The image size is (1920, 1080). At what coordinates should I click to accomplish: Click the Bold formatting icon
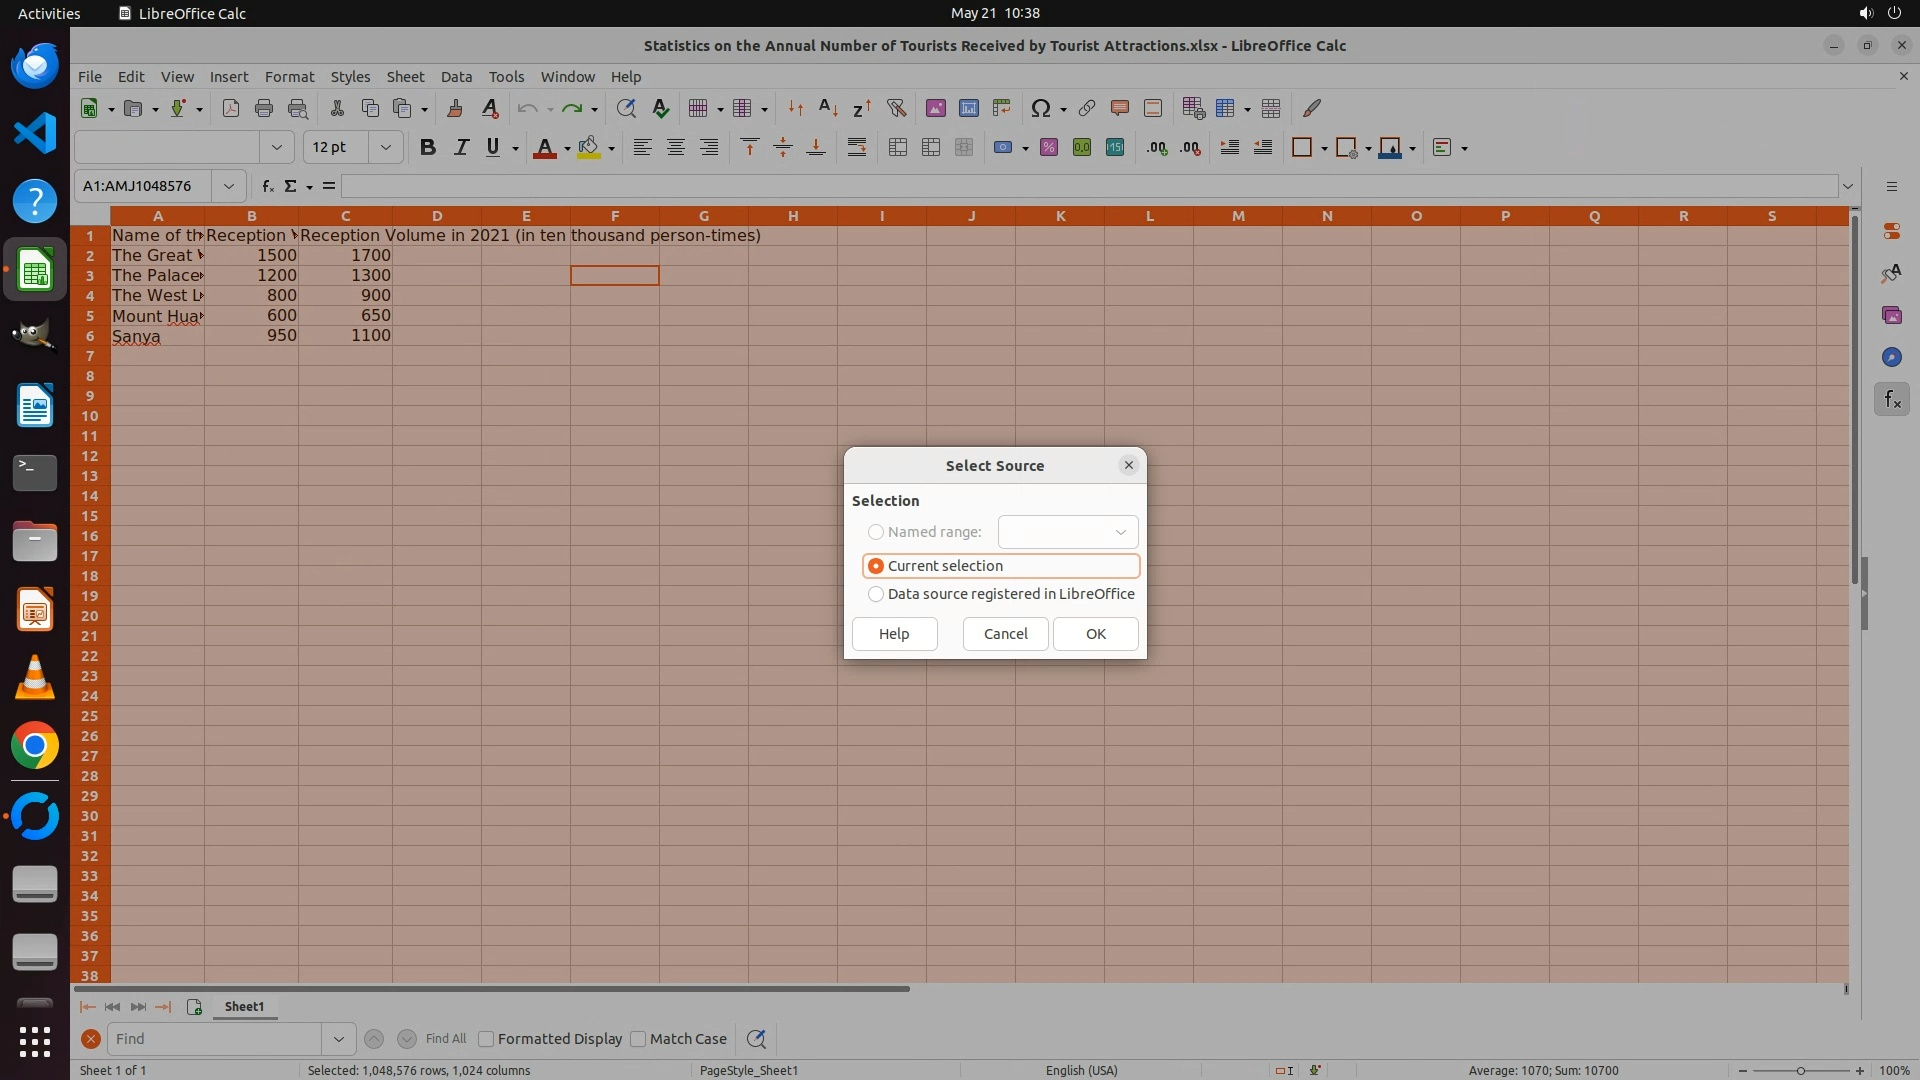(428, 148)
